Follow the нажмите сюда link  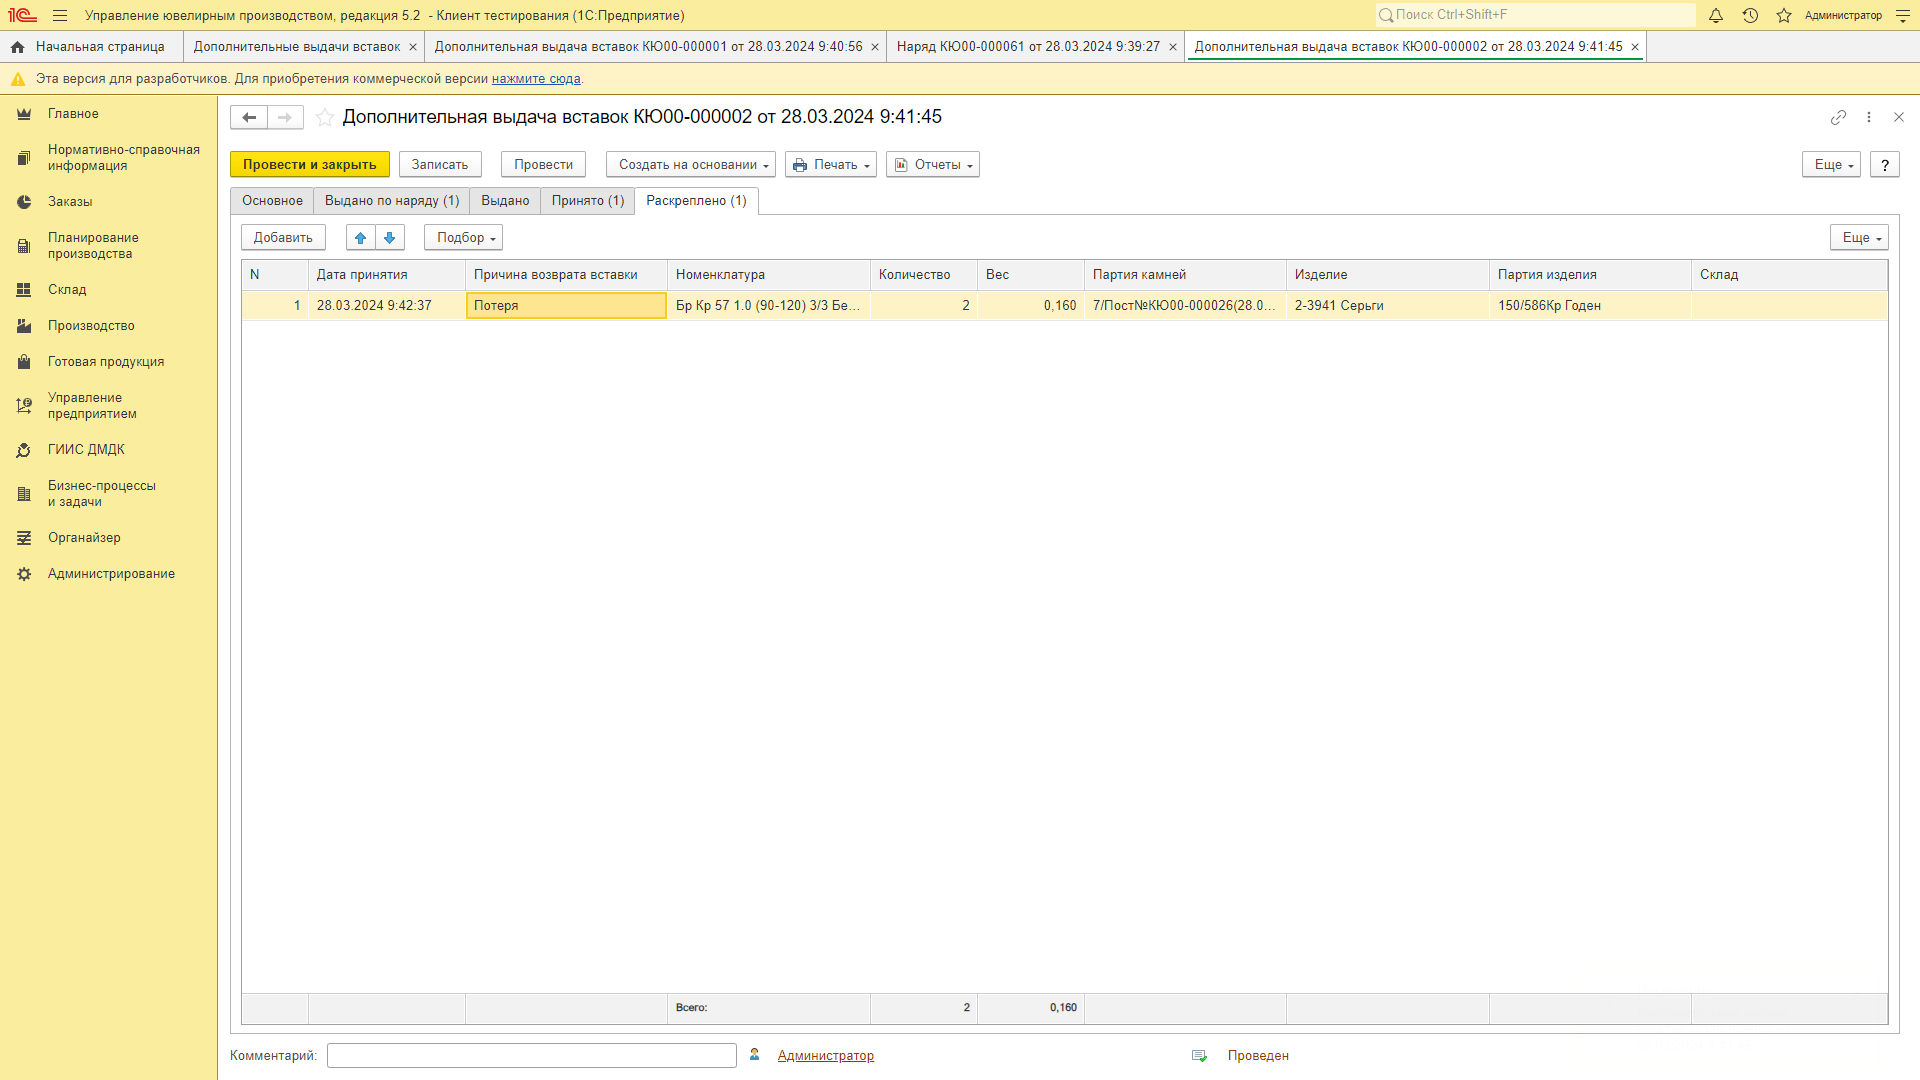tap(536, 79)
